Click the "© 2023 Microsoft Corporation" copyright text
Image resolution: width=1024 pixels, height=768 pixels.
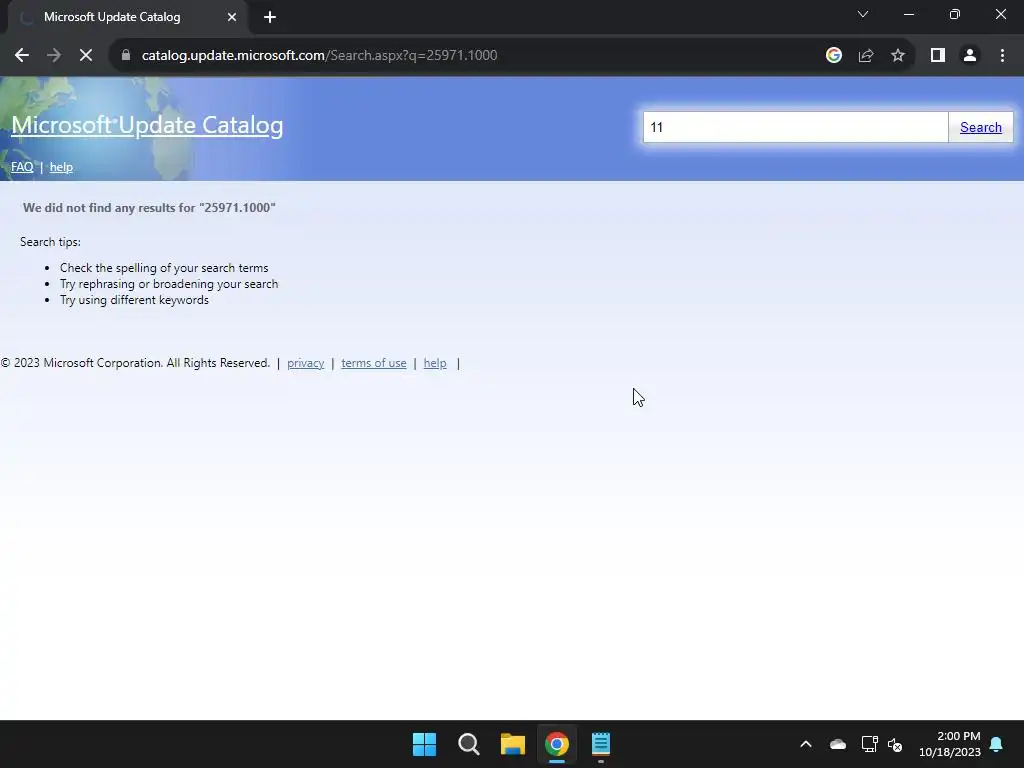point(135,363)
